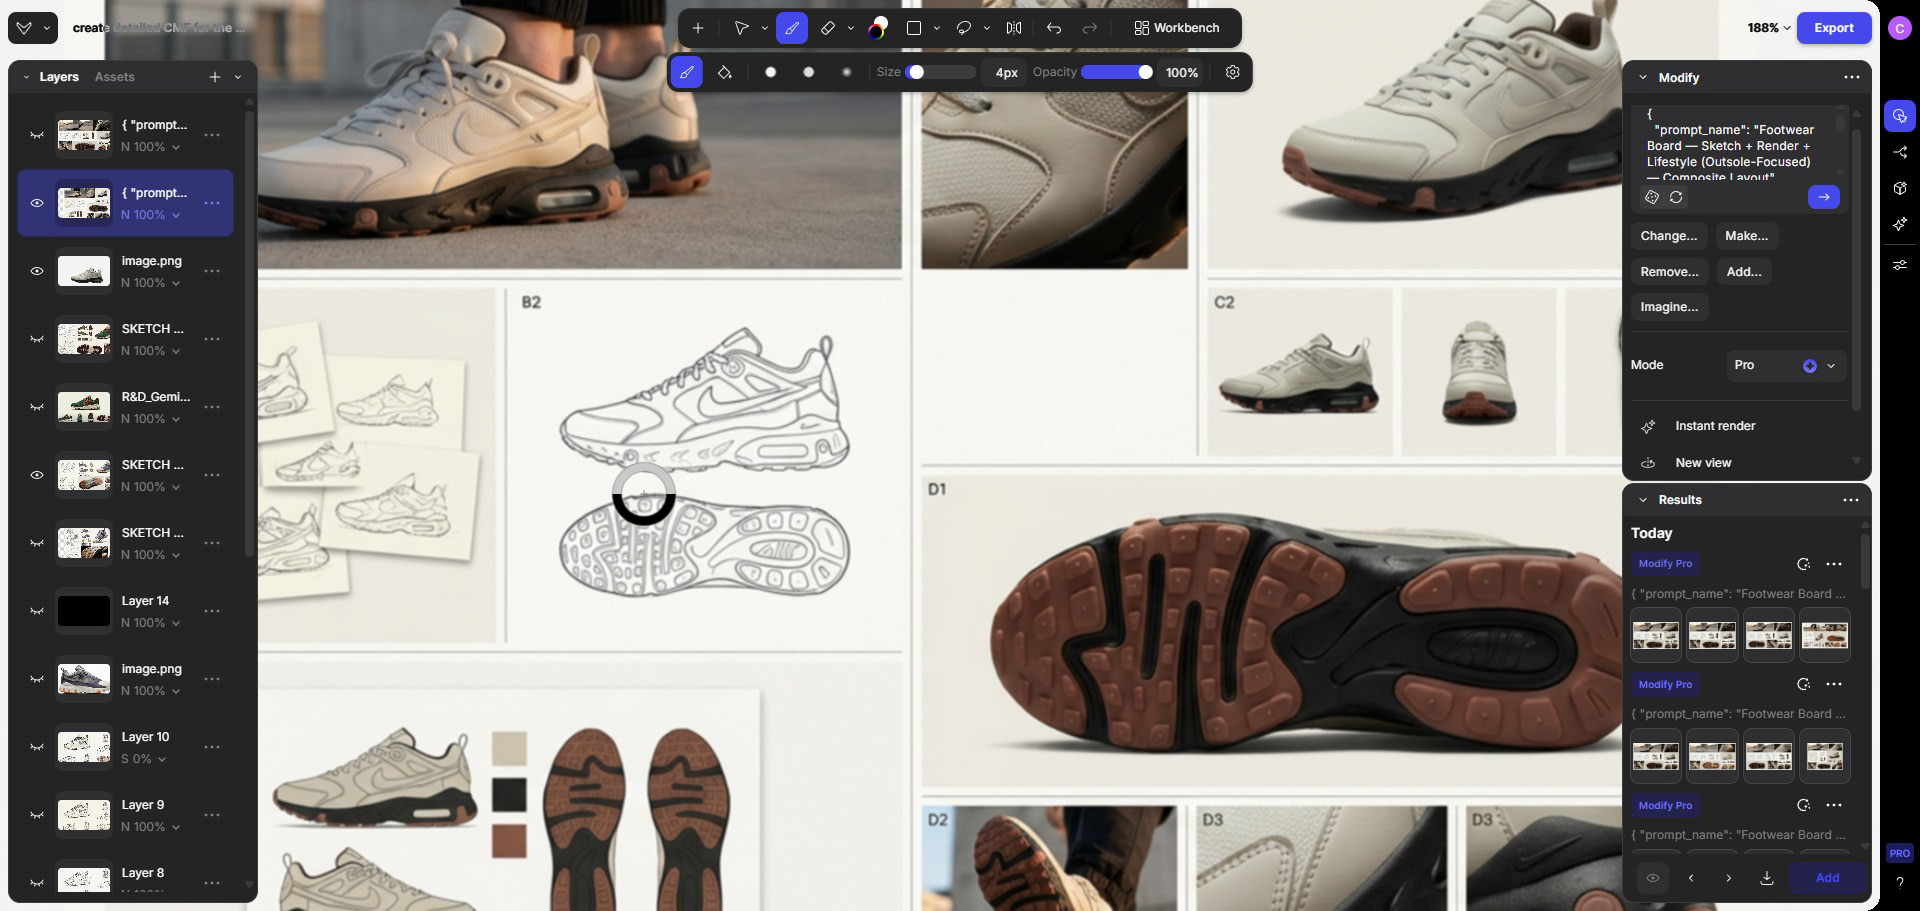Viewport: 1920px width, 911px height.
Task: Open the app logo main menu
Action: 33,28
